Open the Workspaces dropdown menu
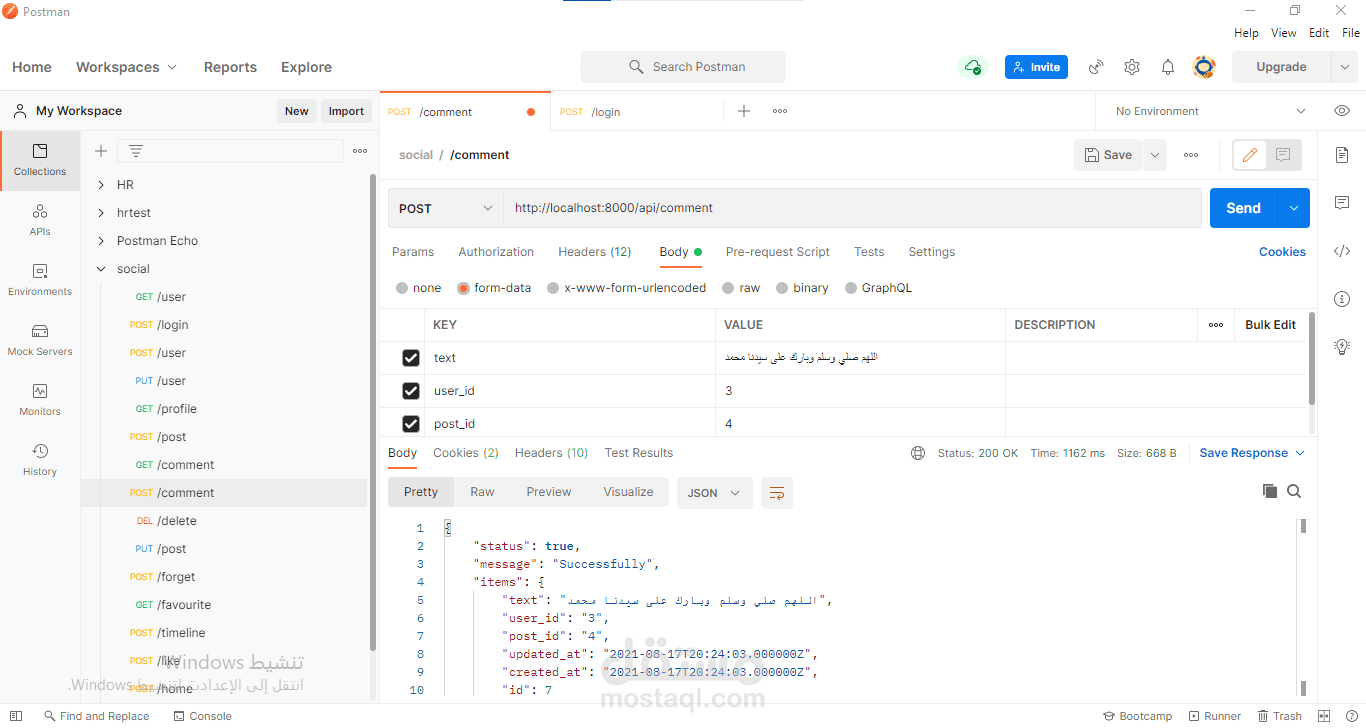The width and height of the screenshot is (1366, 728). pyautogui.click(x=127, y=67)
